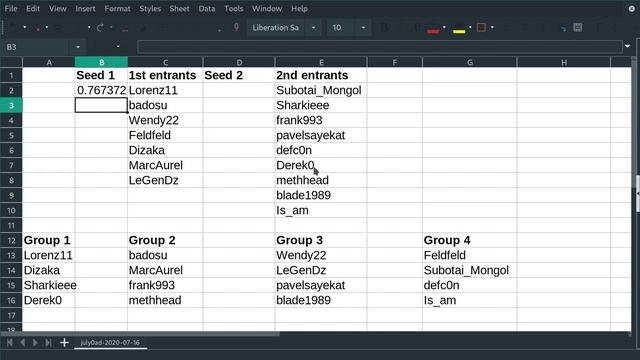The width and height of the screenshot is (640, 360).
Task: Go to previous sheet navigation arrow
Action: [x=23, y=342]
